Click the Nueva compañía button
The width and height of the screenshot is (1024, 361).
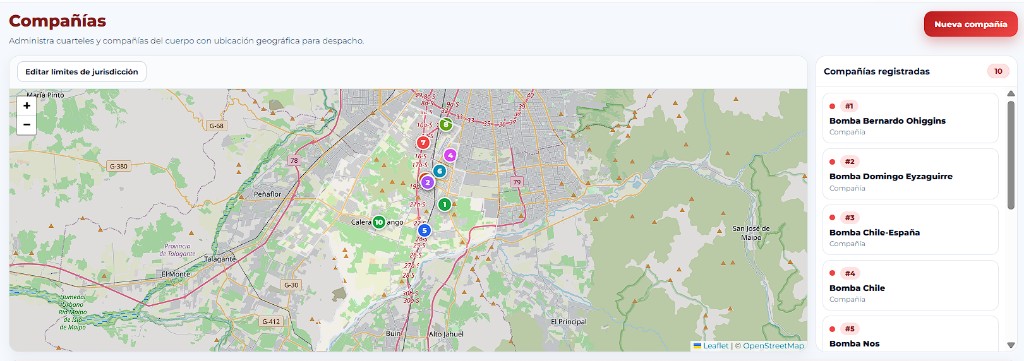click(x=970, y=24)
